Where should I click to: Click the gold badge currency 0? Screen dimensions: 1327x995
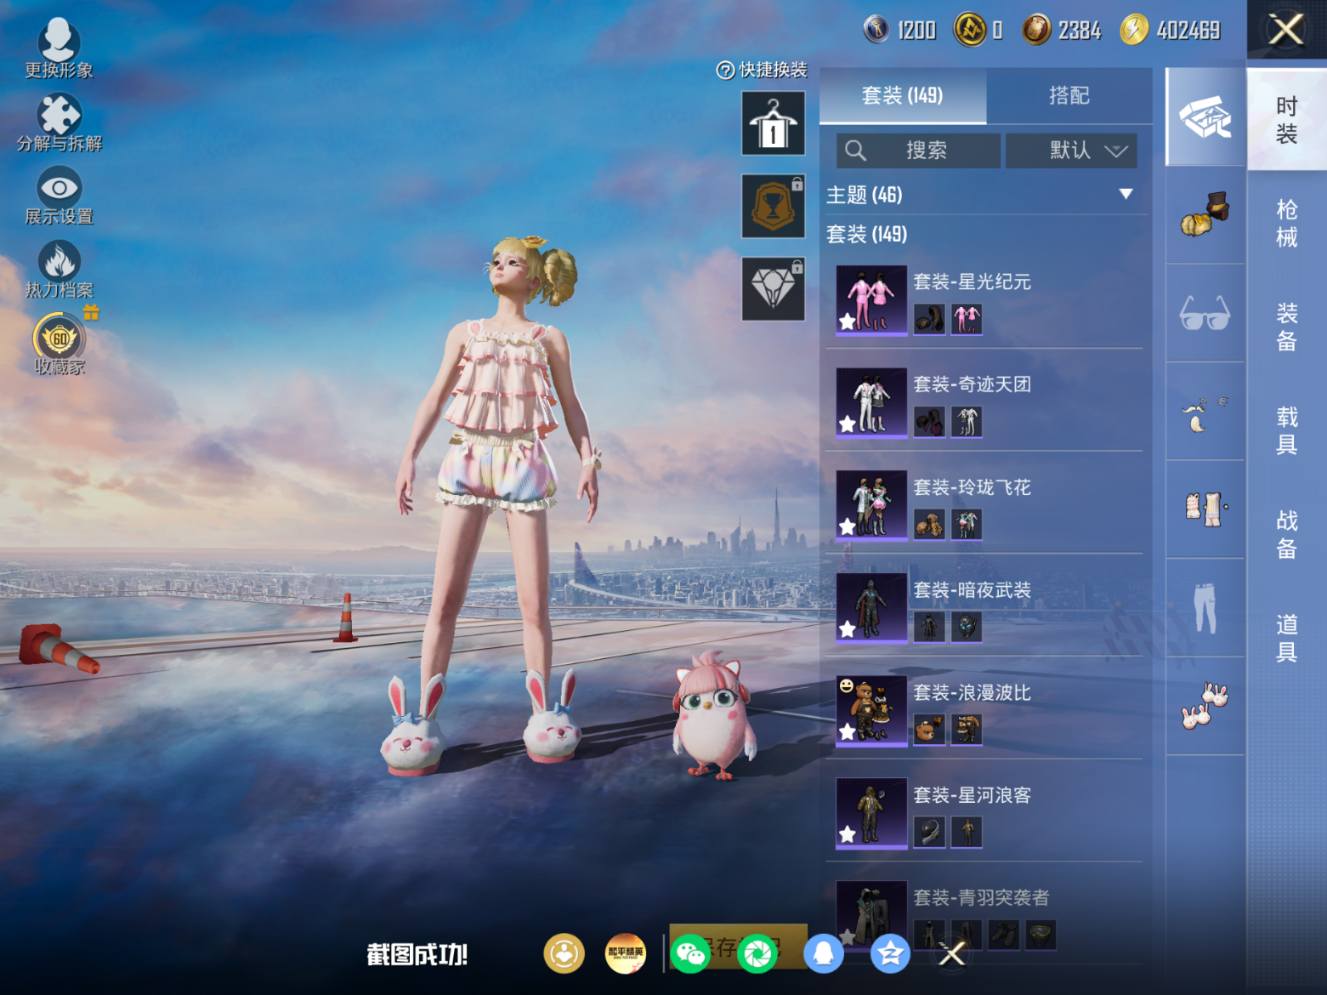978,30
